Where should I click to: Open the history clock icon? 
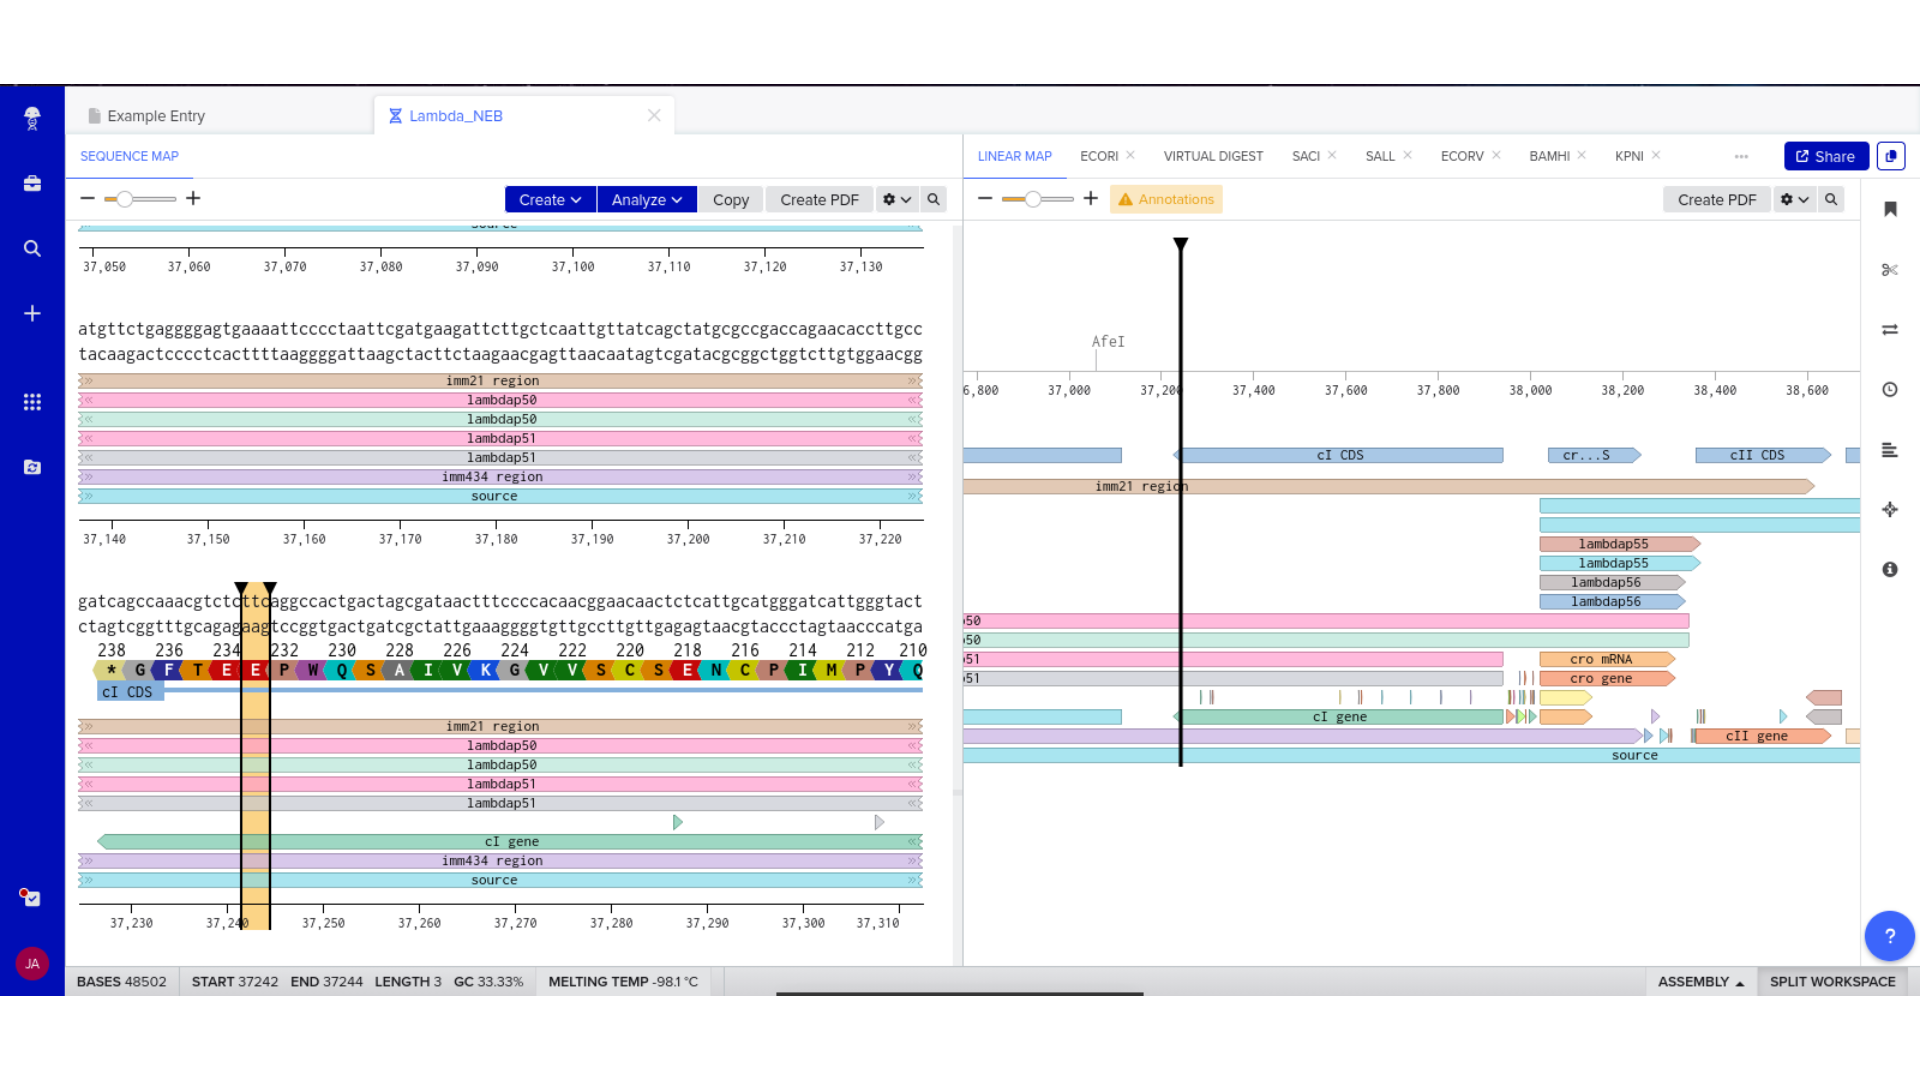pos(1889,390)
